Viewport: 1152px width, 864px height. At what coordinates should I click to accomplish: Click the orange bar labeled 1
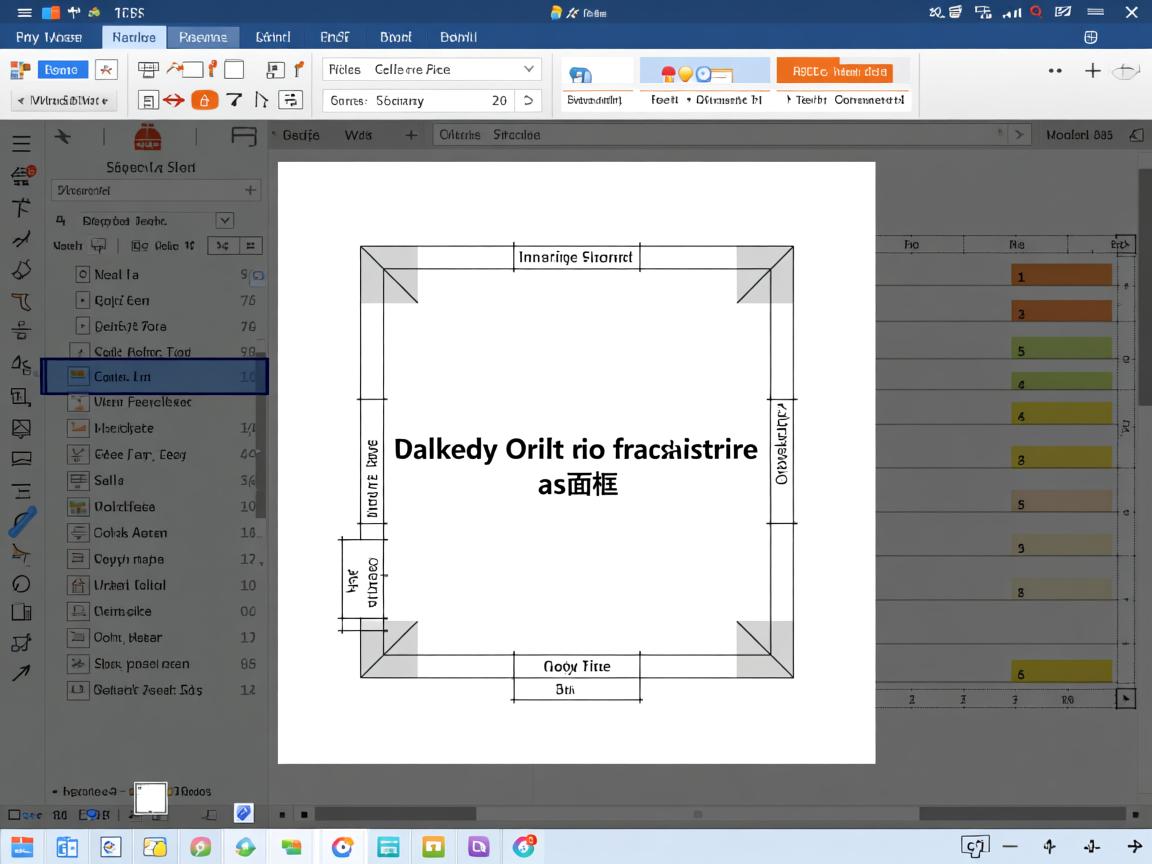1061,276
